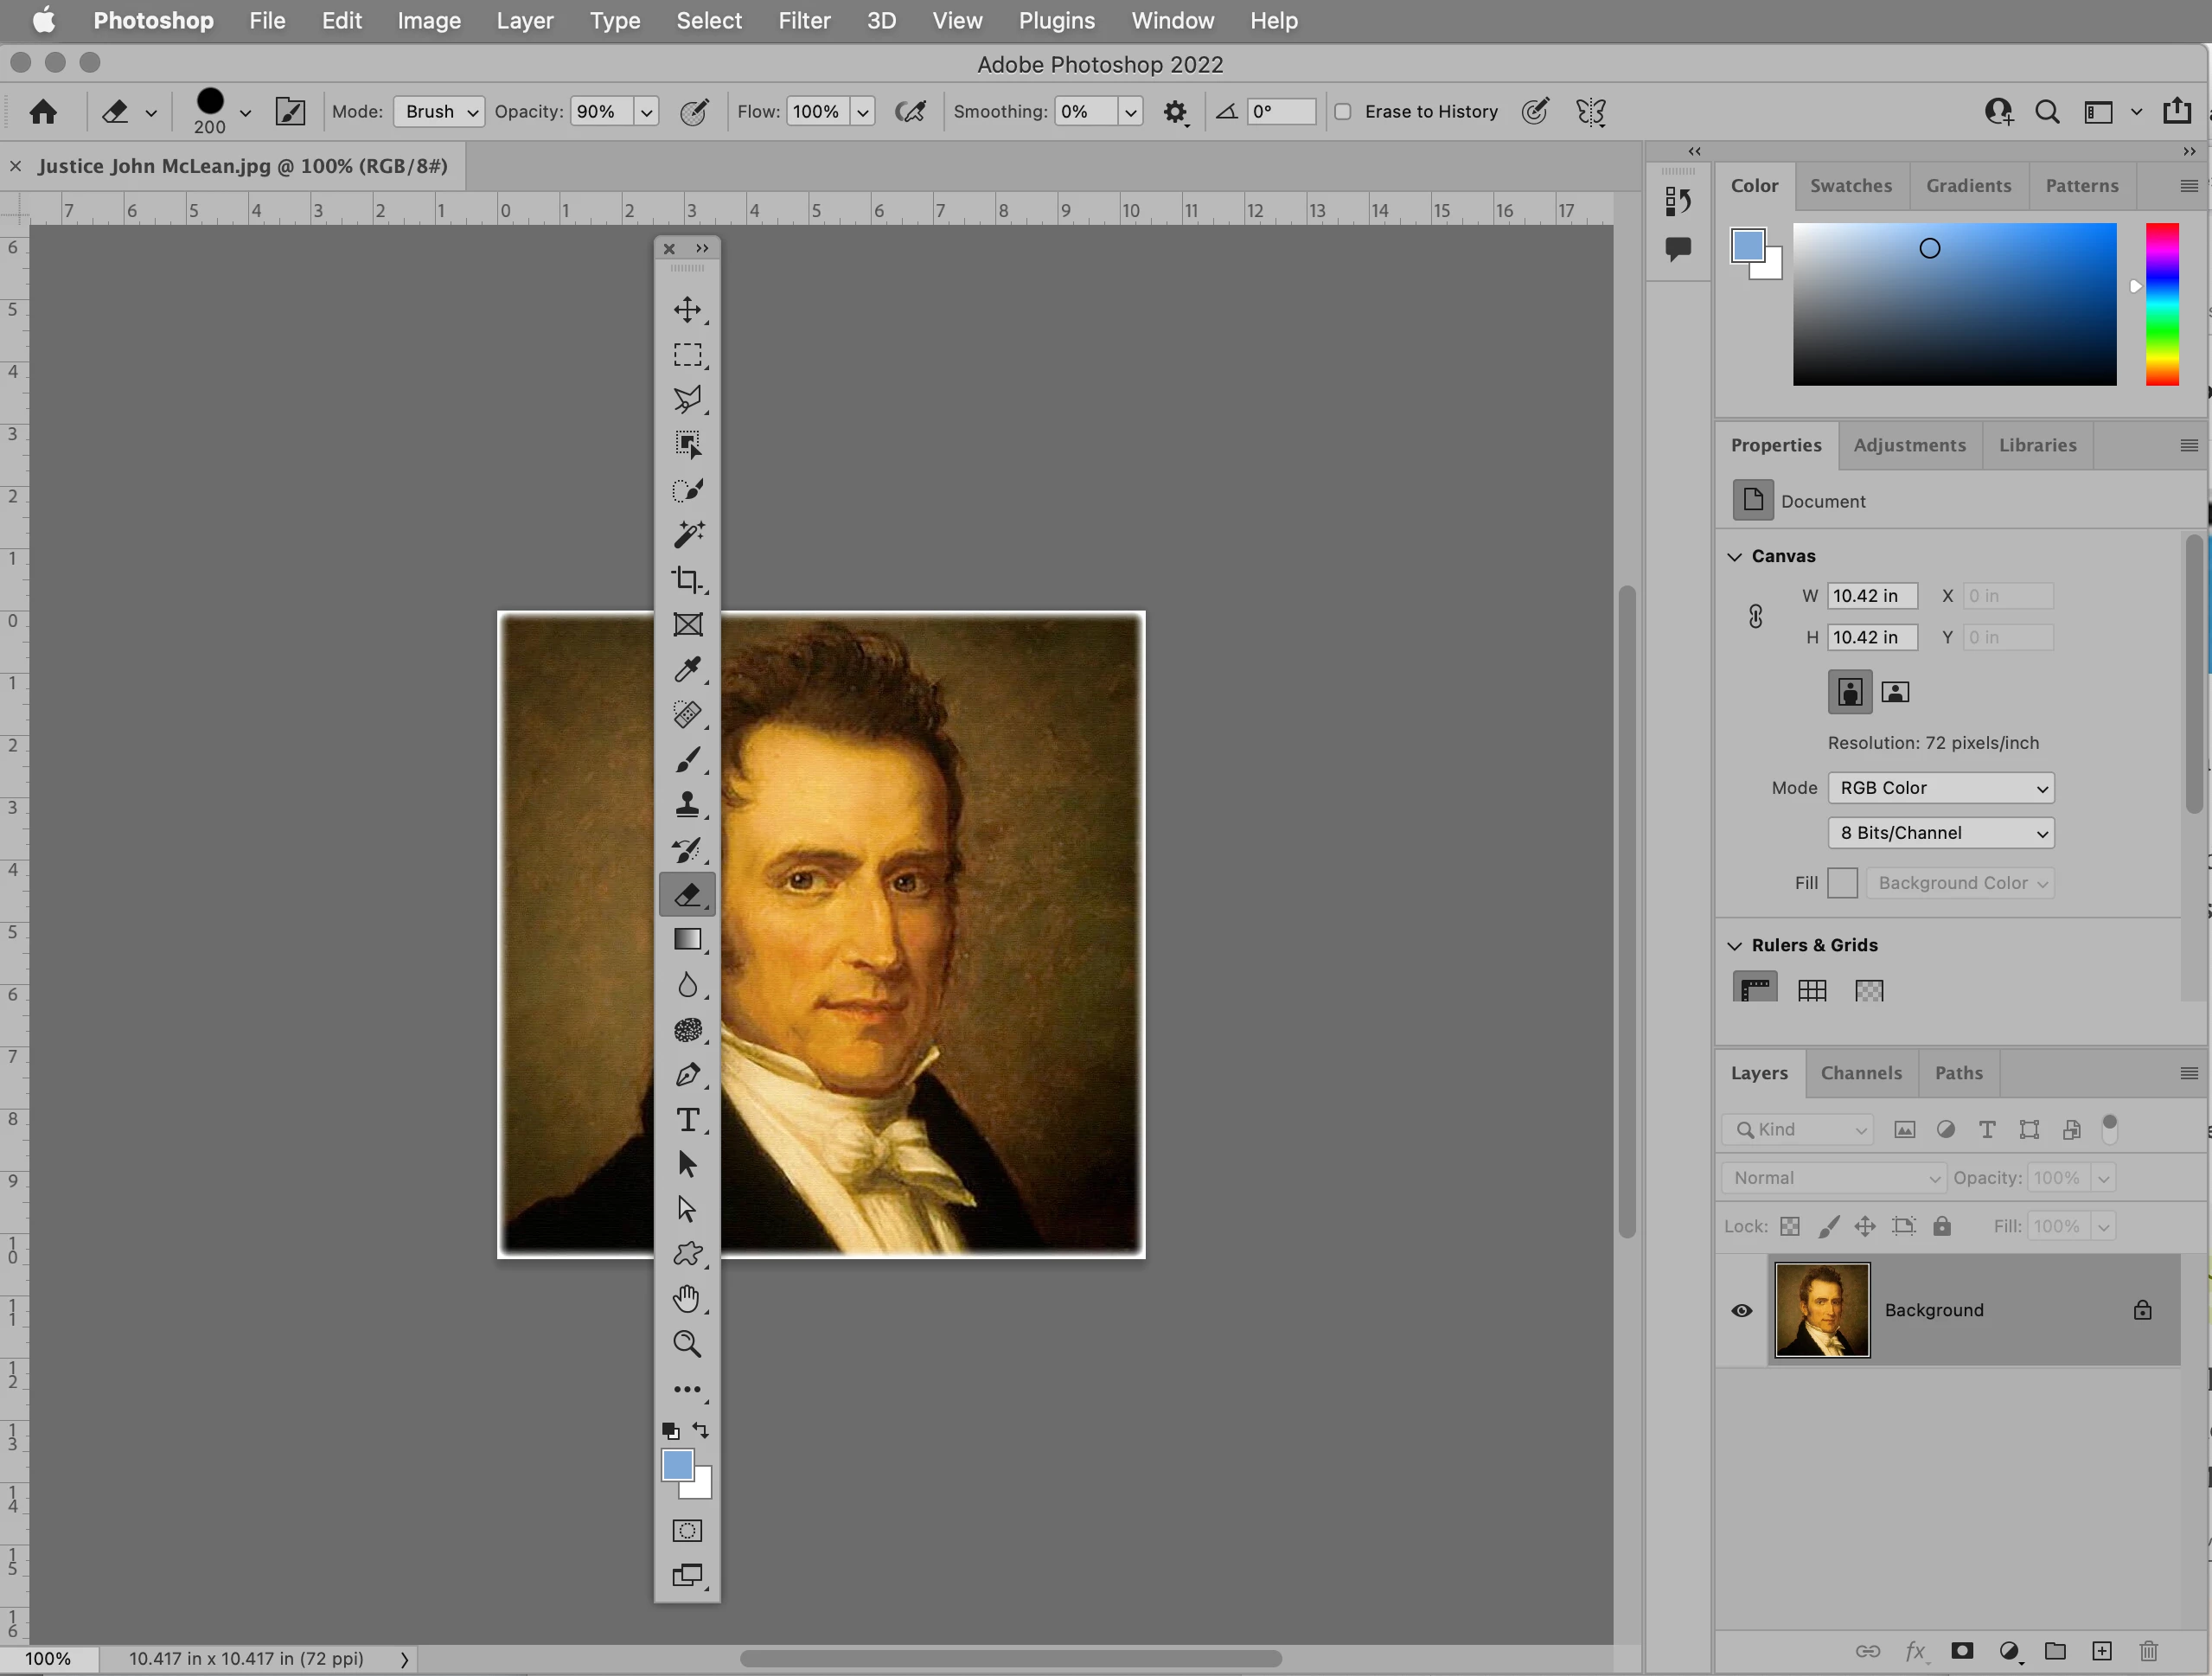Select the Crop tool
Viewport: 2212px width, 1676px height.
687,579
